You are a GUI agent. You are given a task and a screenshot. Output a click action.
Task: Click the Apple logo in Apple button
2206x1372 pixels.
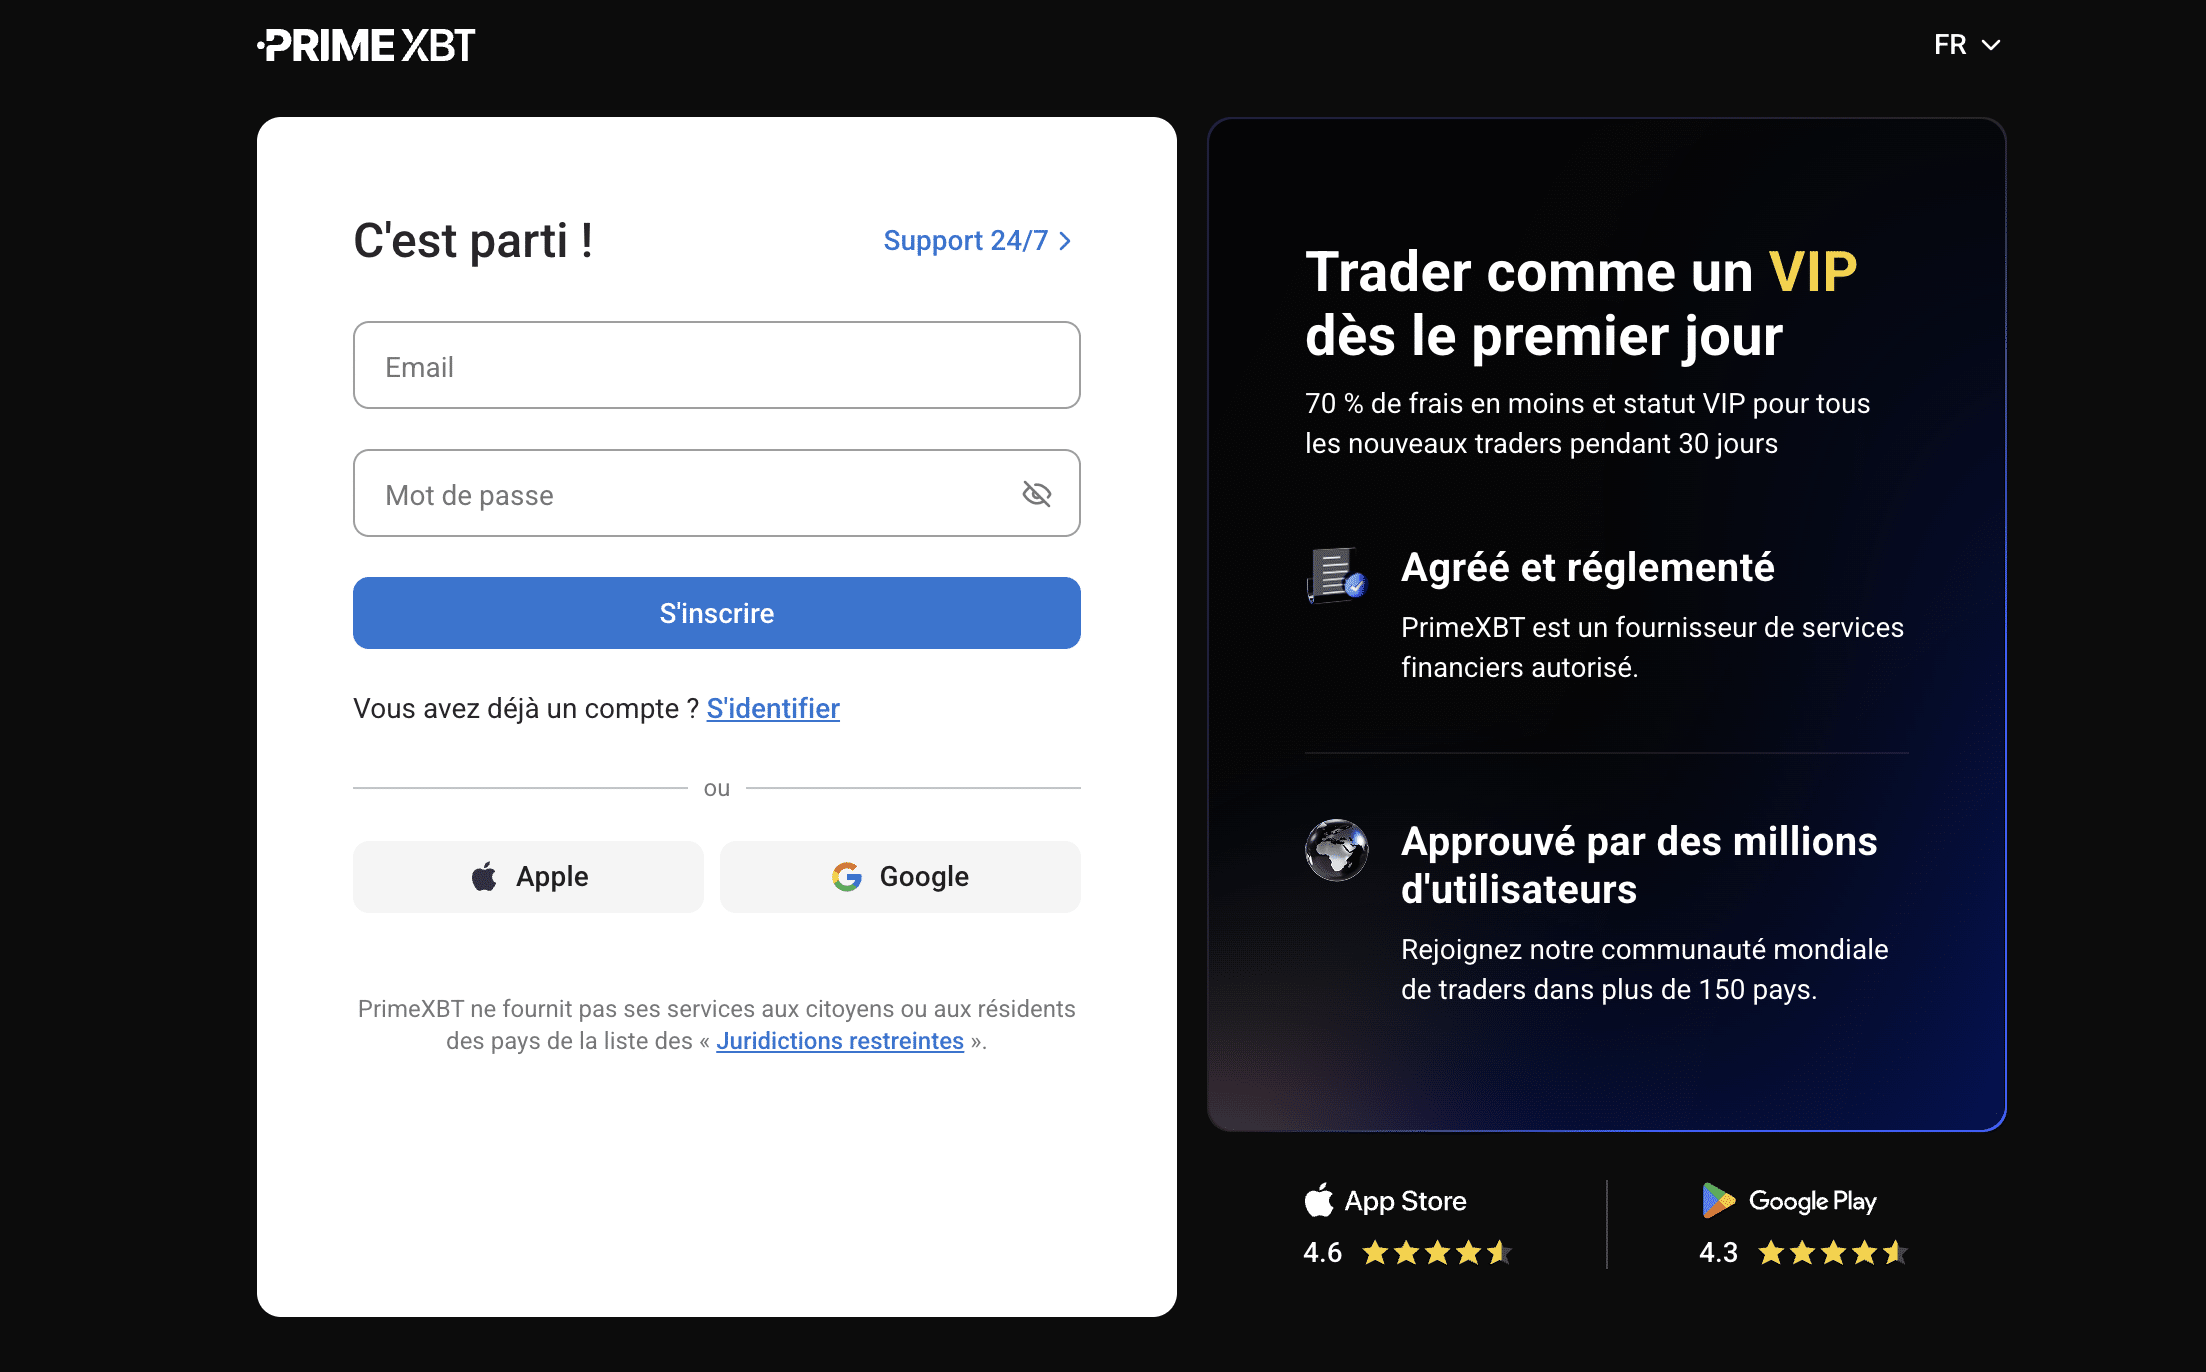click(x=484, y=877)
